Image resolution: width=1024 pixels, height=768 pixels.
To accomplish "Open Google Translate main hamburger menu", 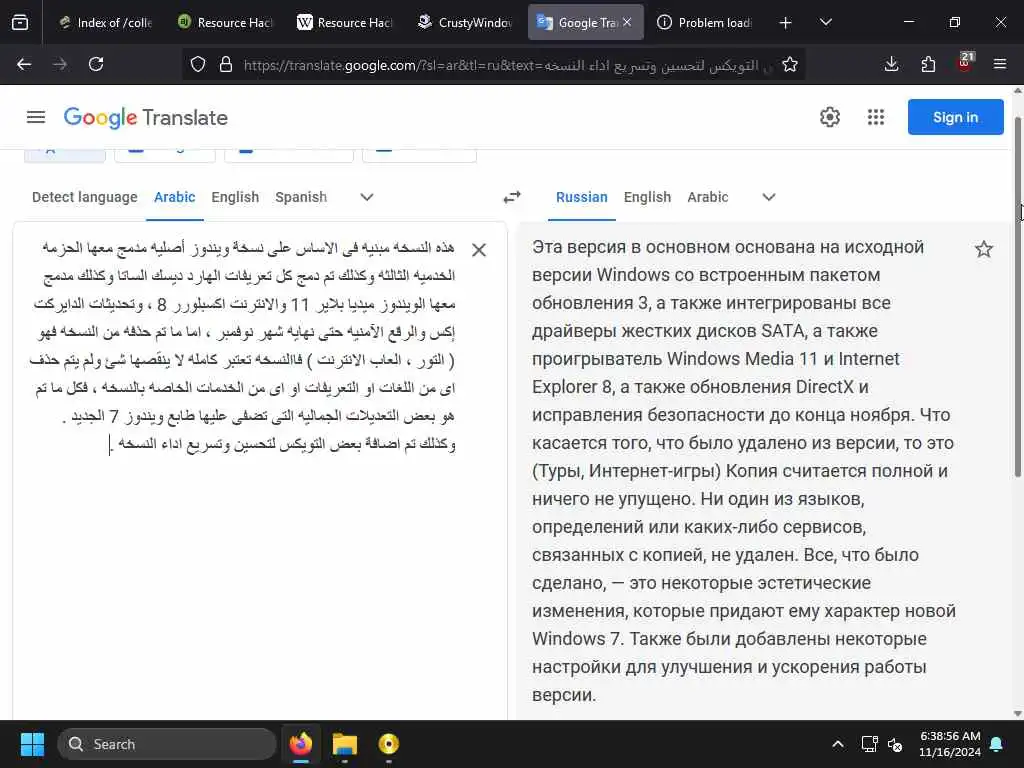I will (36, 118).
